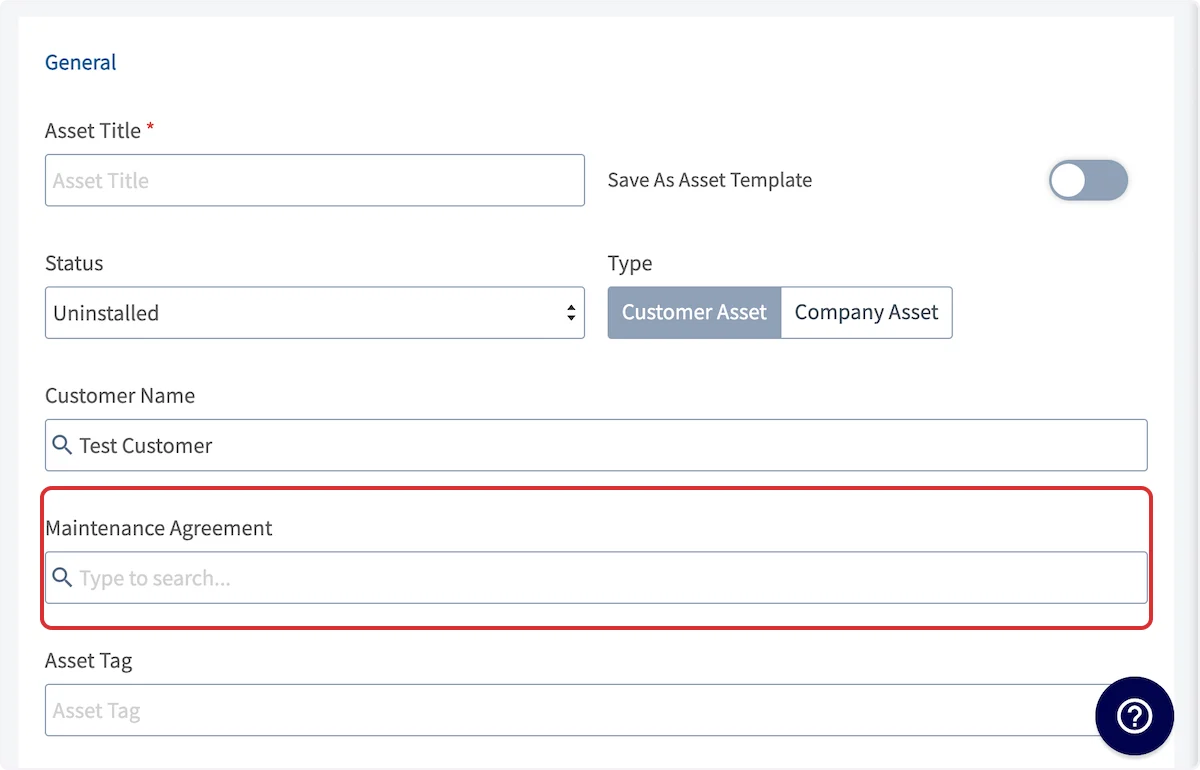
Task: Click the Maintenance Agreement search field
Action: 596,578
